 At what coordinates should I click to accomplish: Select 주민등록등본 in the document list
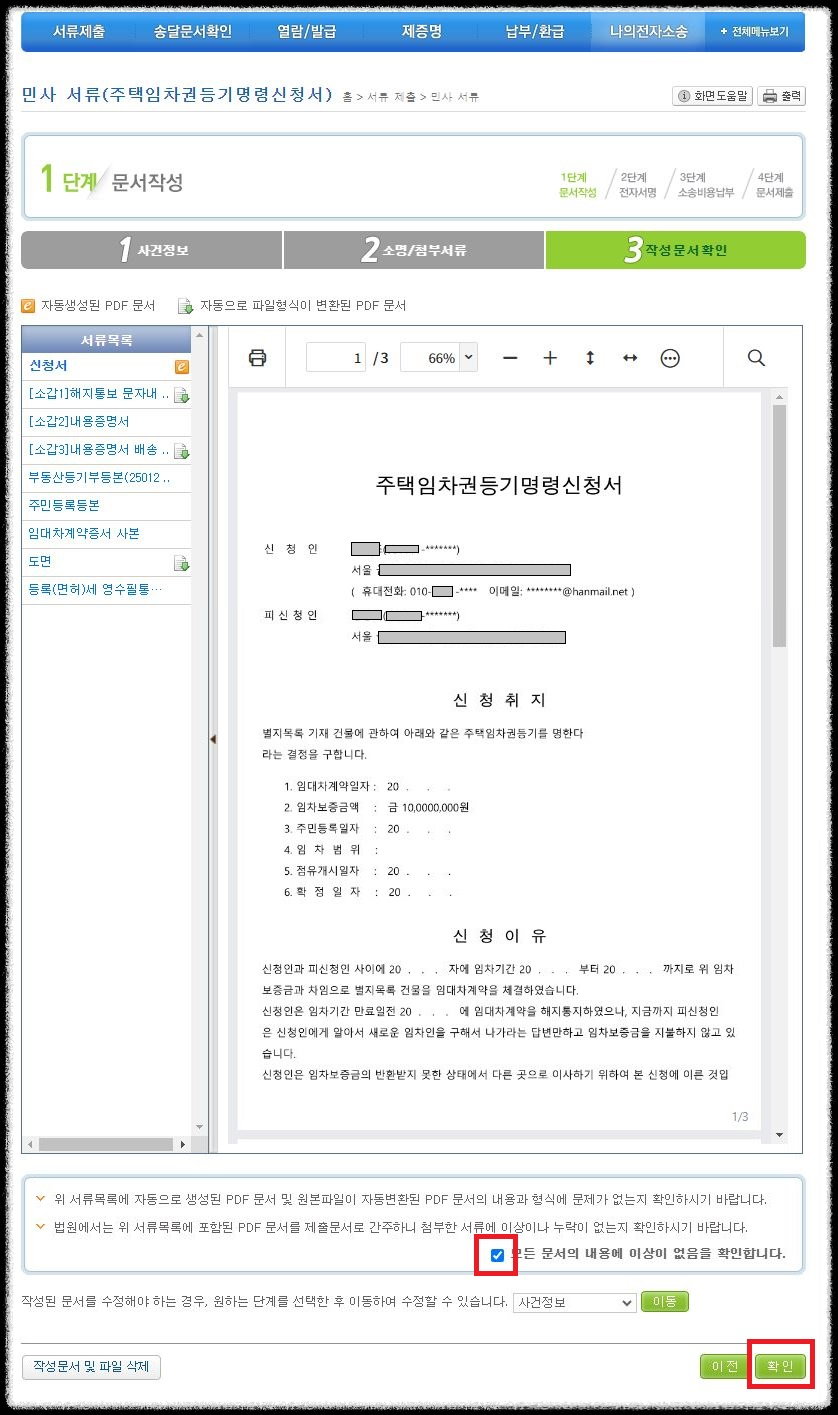(x=65, y=506)
